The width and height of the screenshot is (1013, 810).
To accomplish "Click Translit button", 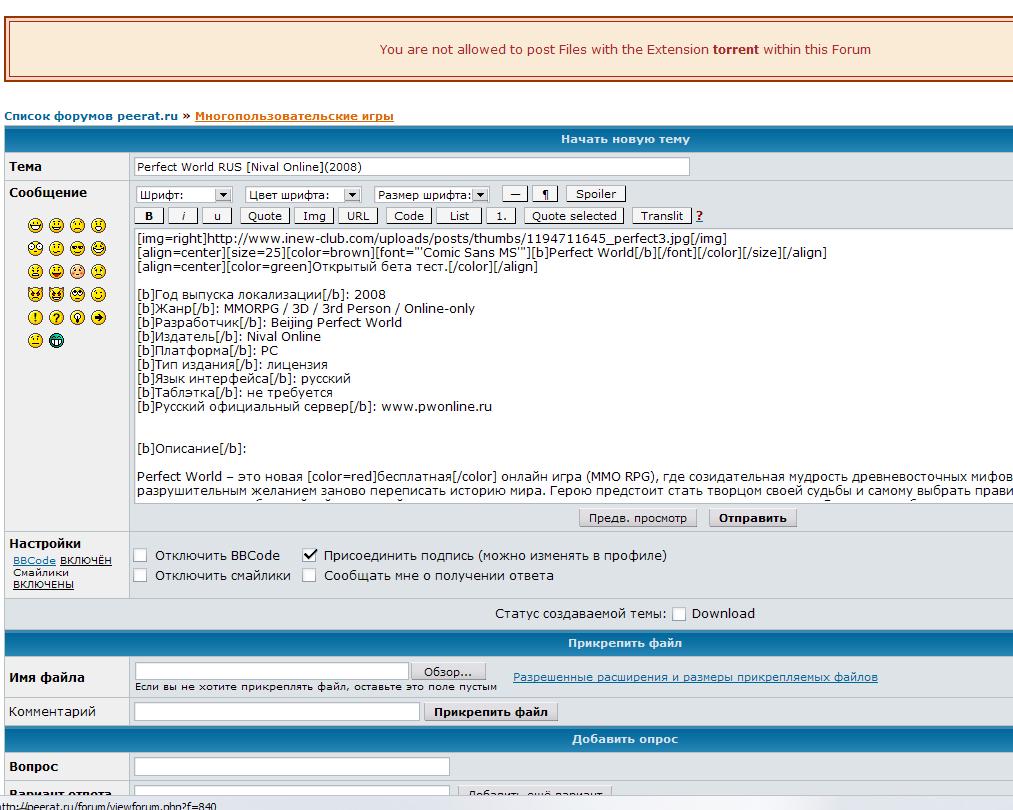I will coord(662,216).
